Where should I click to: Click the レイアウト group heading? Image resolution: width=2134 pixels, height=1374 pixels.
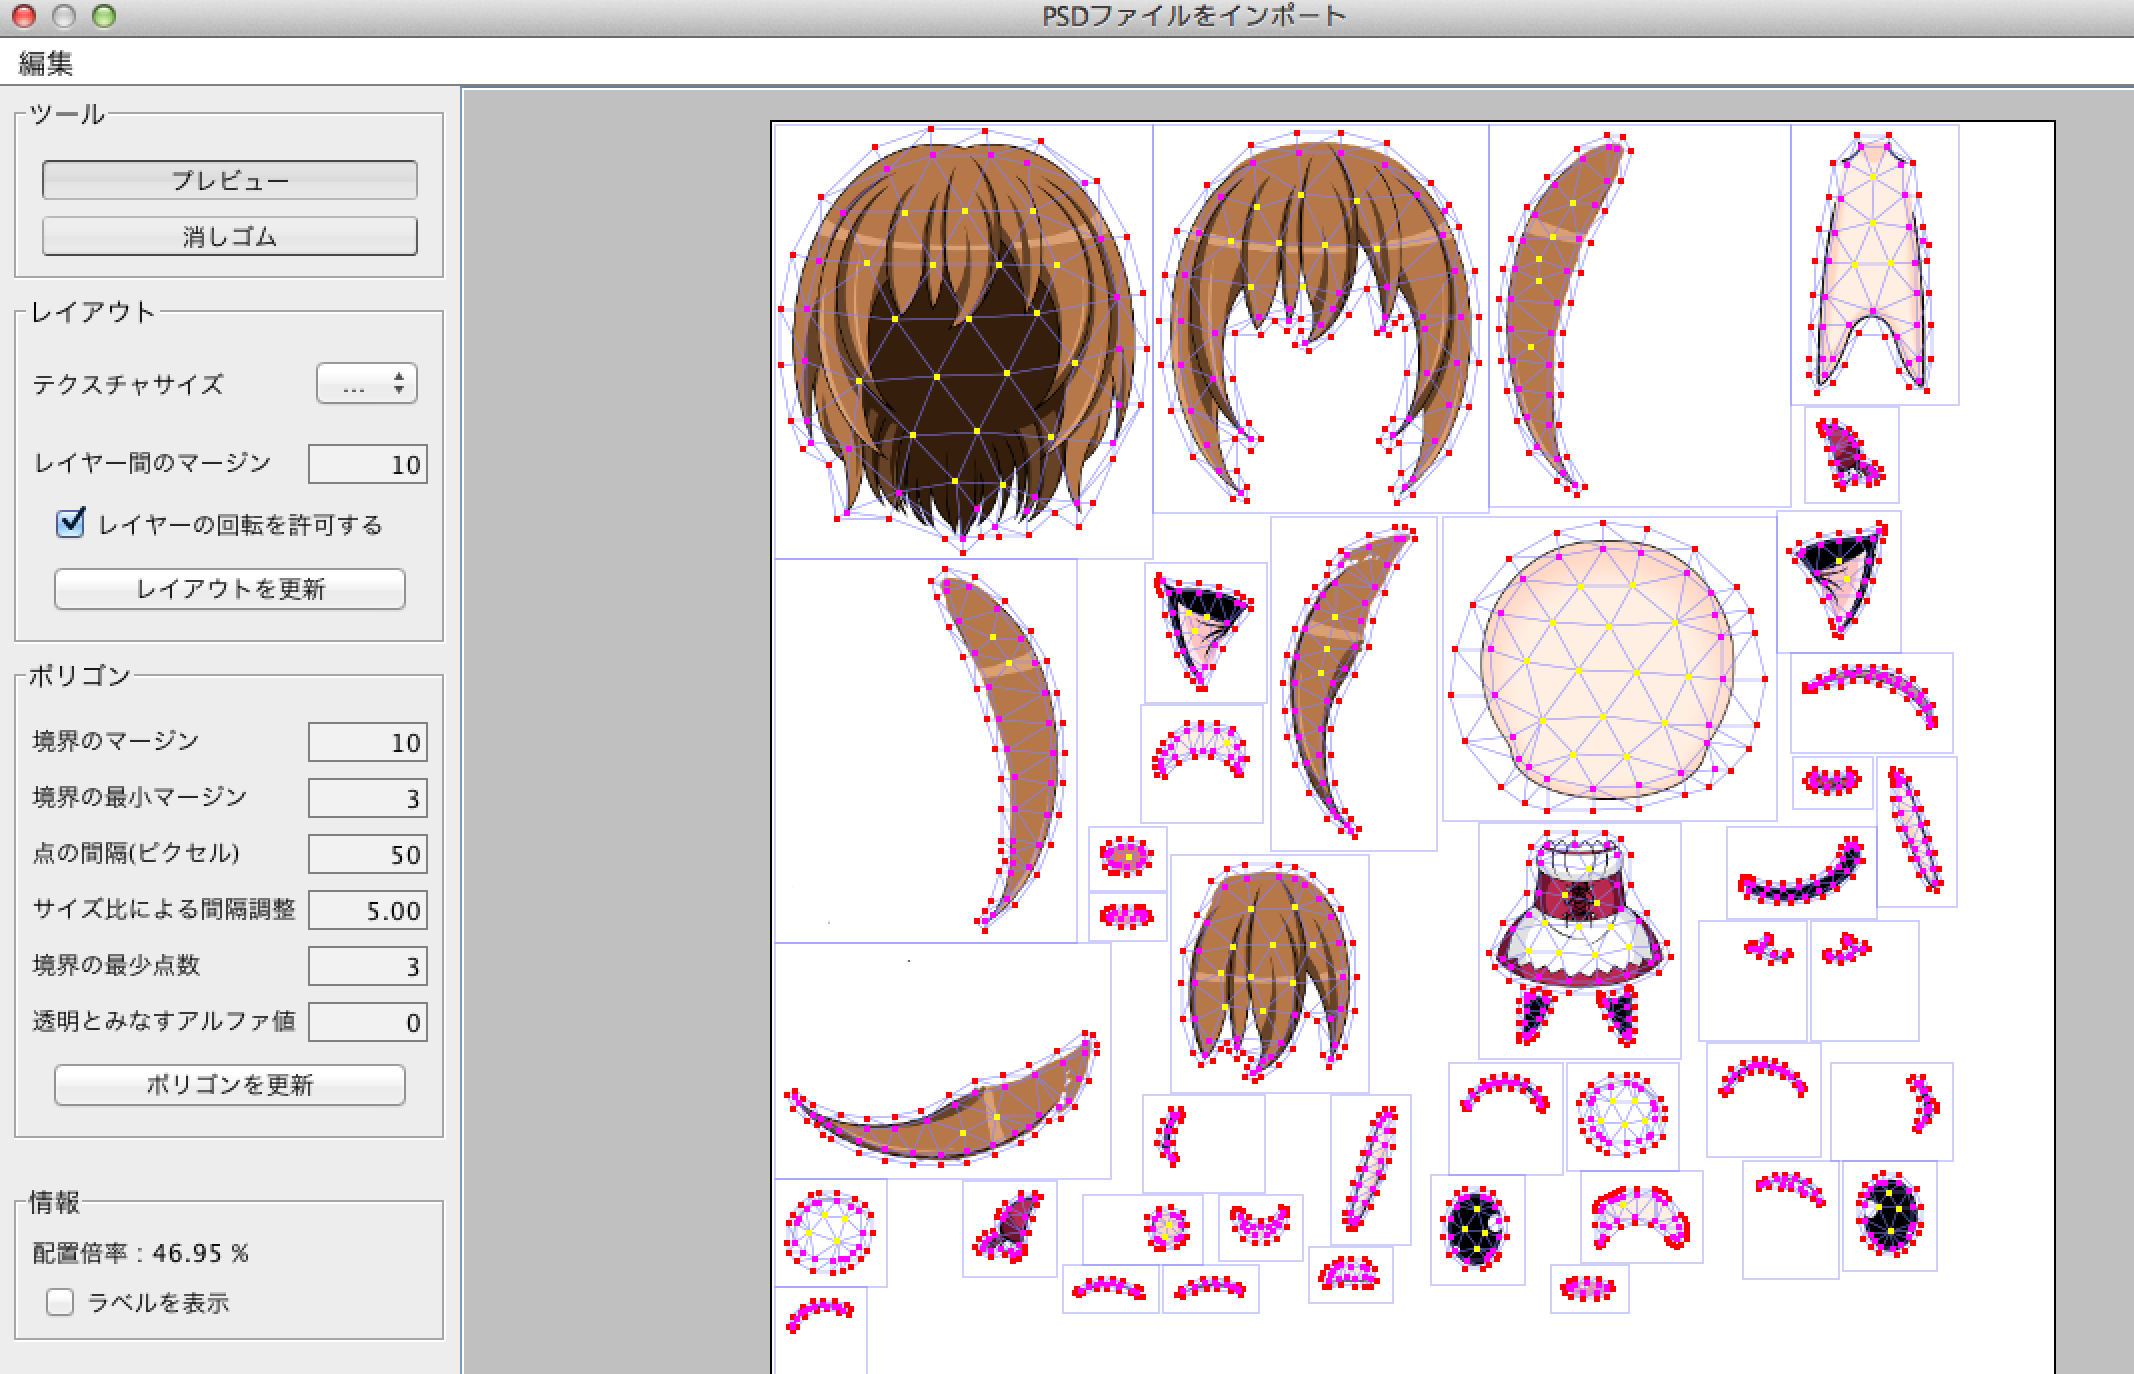pyautogui.click(x=93, y=312)
